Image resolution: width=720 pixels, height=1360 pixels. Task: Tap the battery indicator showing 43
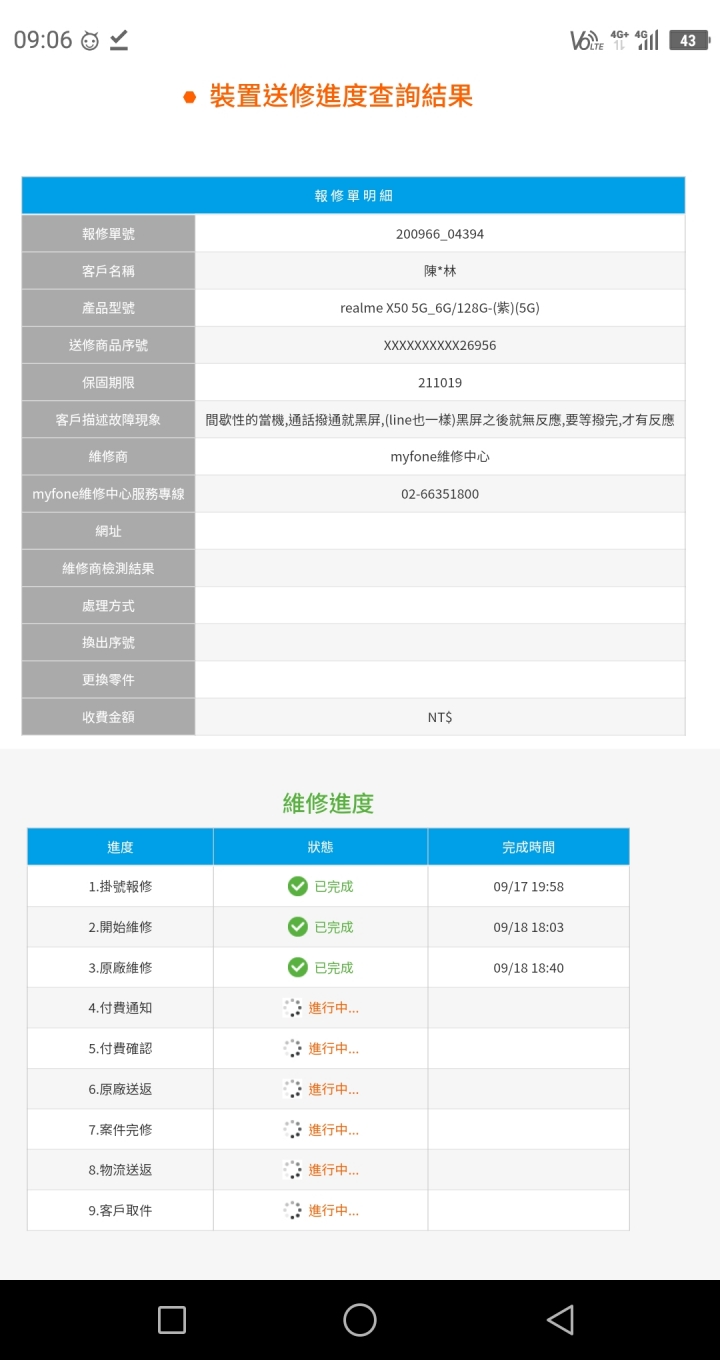click(688, 40)
